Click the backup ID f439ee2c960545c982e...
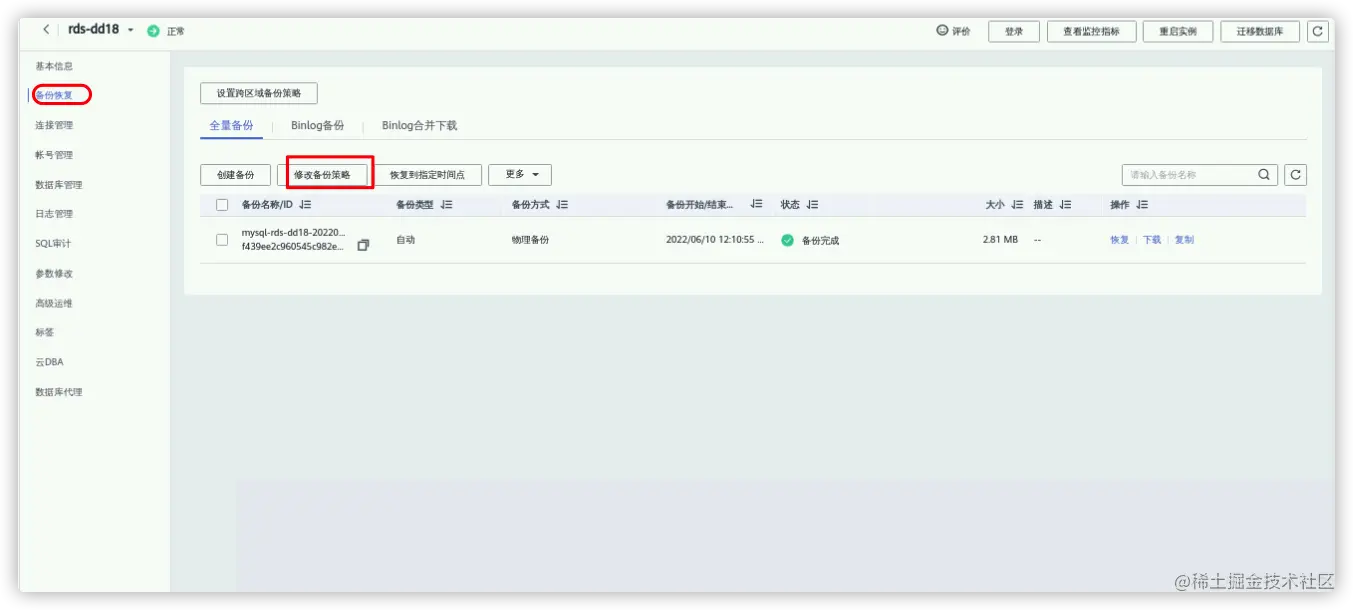Viewport: 1353px width, 610px height. [x=292, y=247]
